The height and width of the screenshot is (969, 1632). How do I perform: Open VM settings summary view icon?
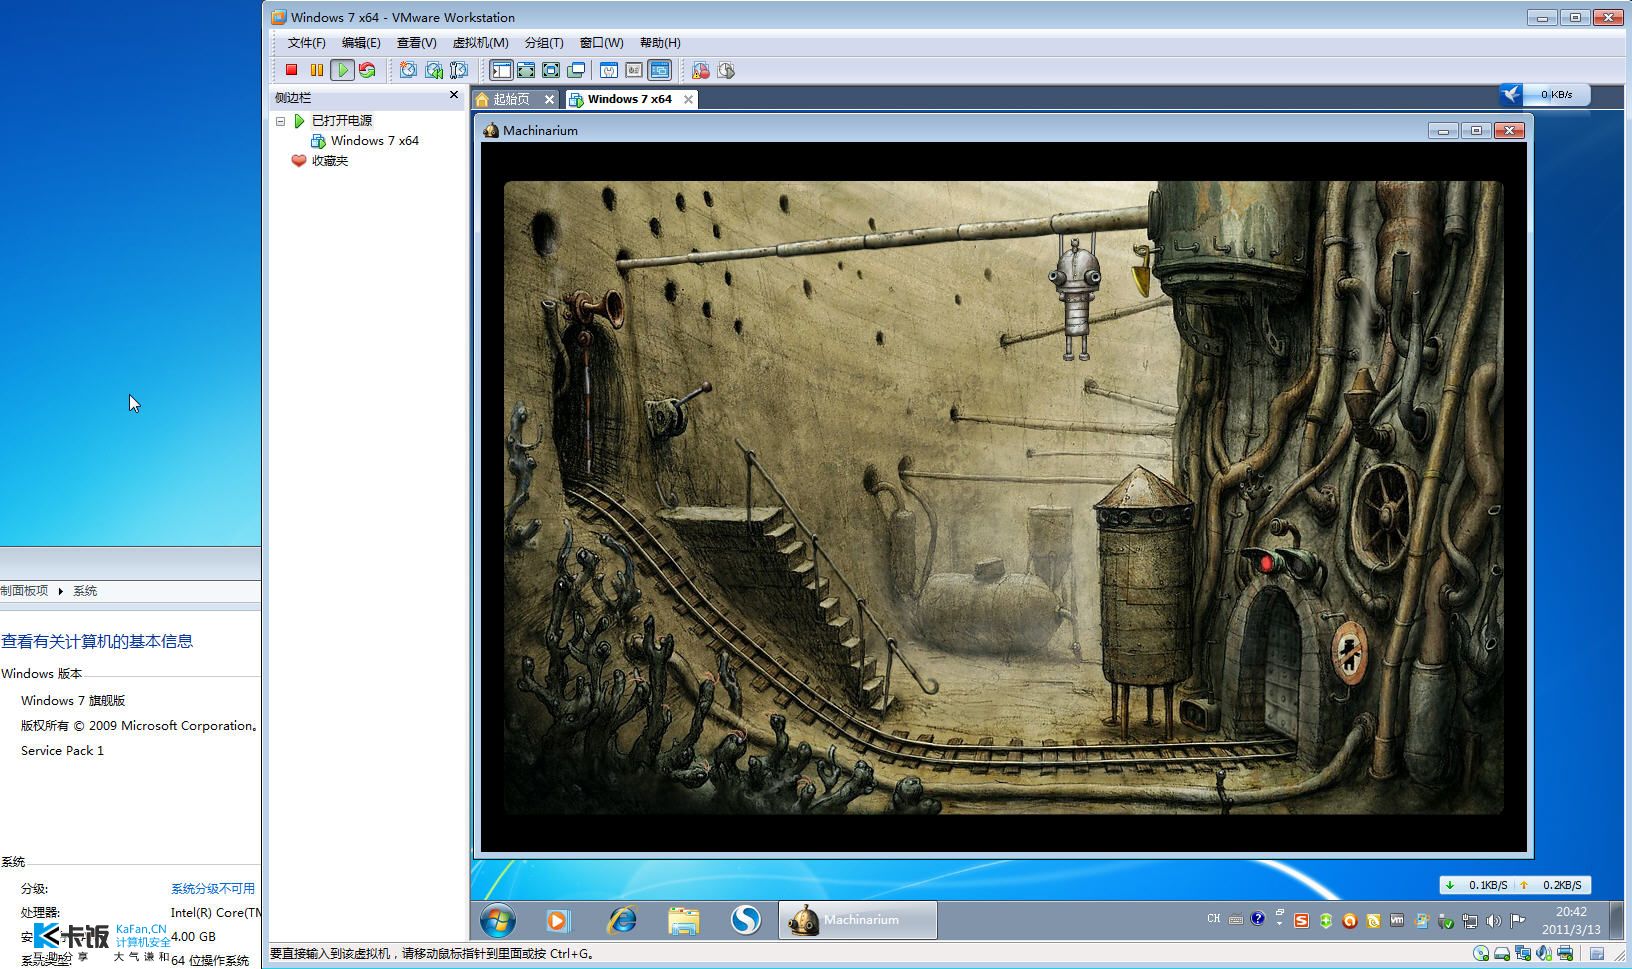point(609,70)
